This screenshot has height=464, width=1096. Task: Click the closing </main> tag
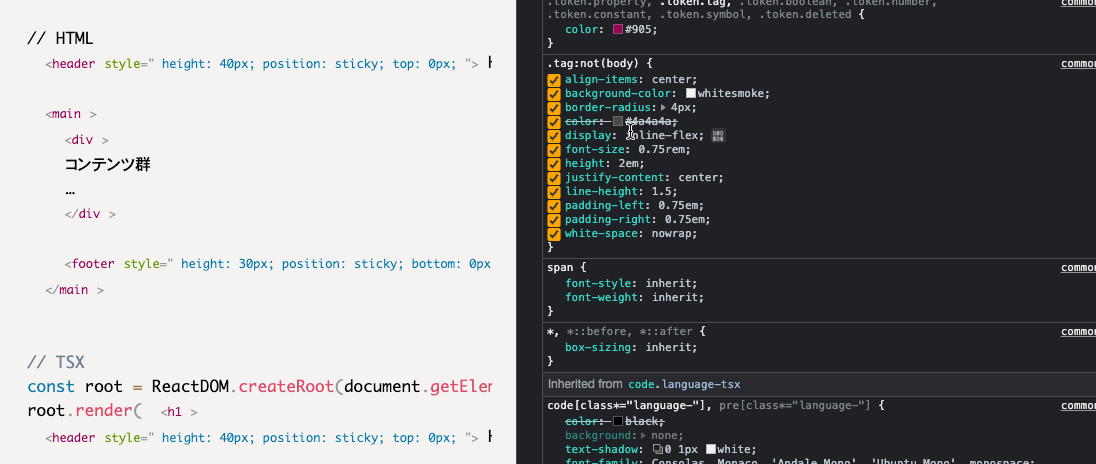tap(75, 289)
